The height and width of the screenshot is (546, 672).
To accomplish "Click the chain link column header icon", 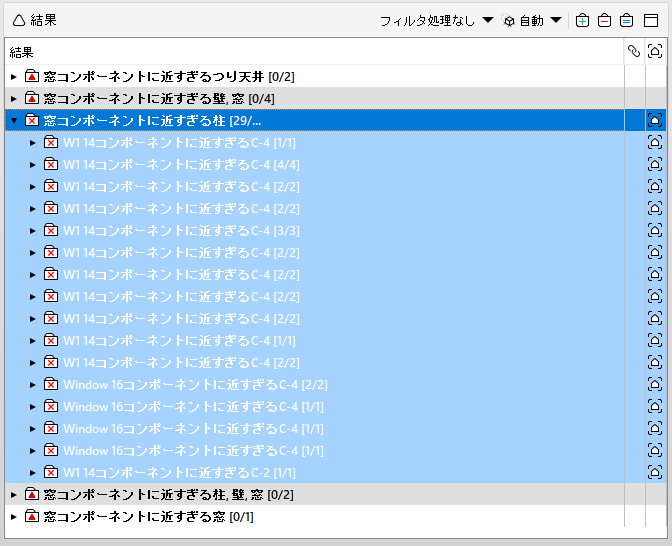I will (634, 51).
